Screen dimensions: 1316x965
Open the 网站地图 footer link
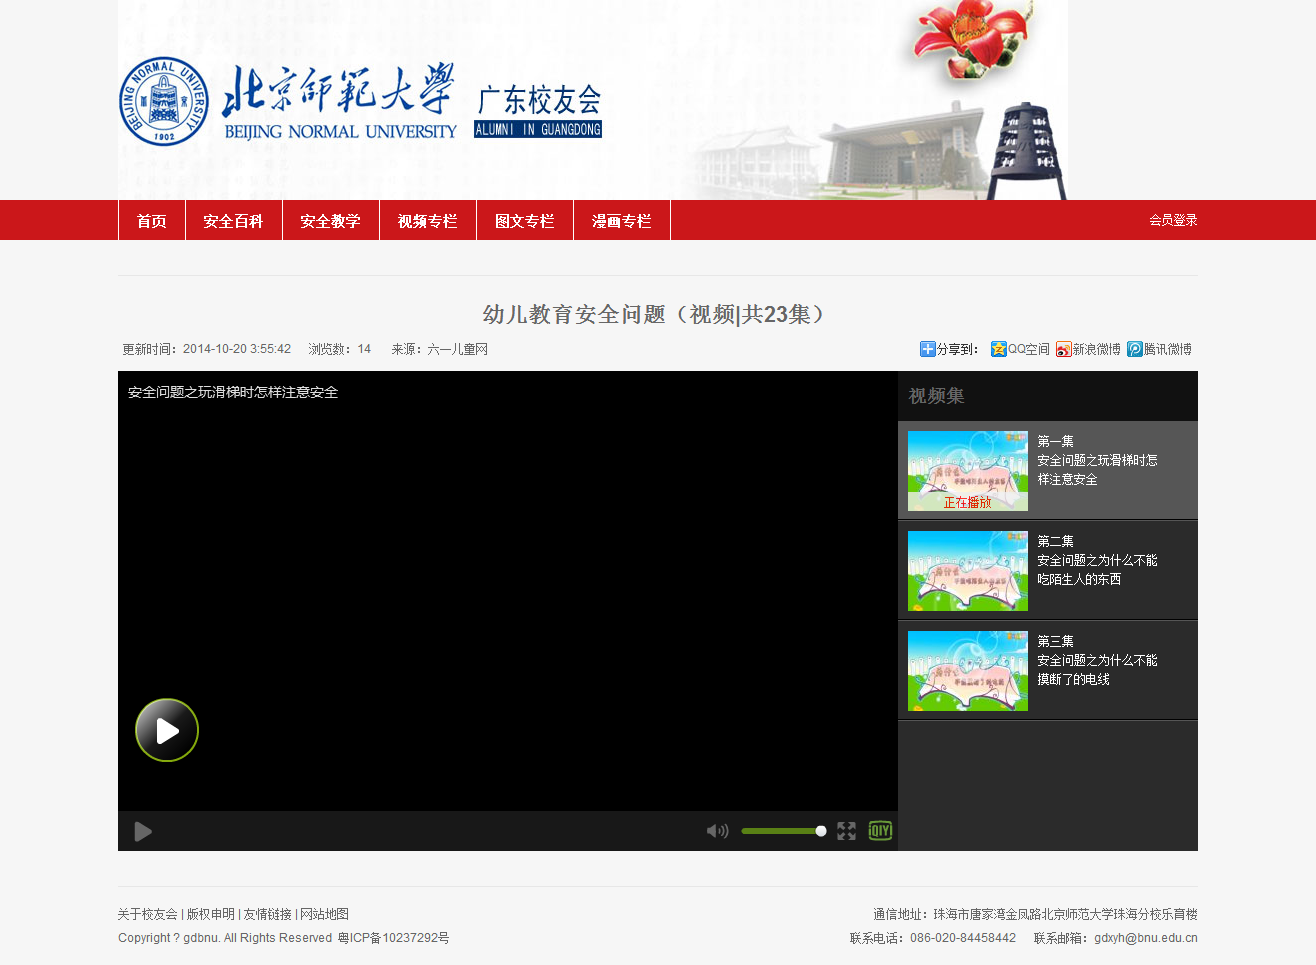tap(325, 914)
